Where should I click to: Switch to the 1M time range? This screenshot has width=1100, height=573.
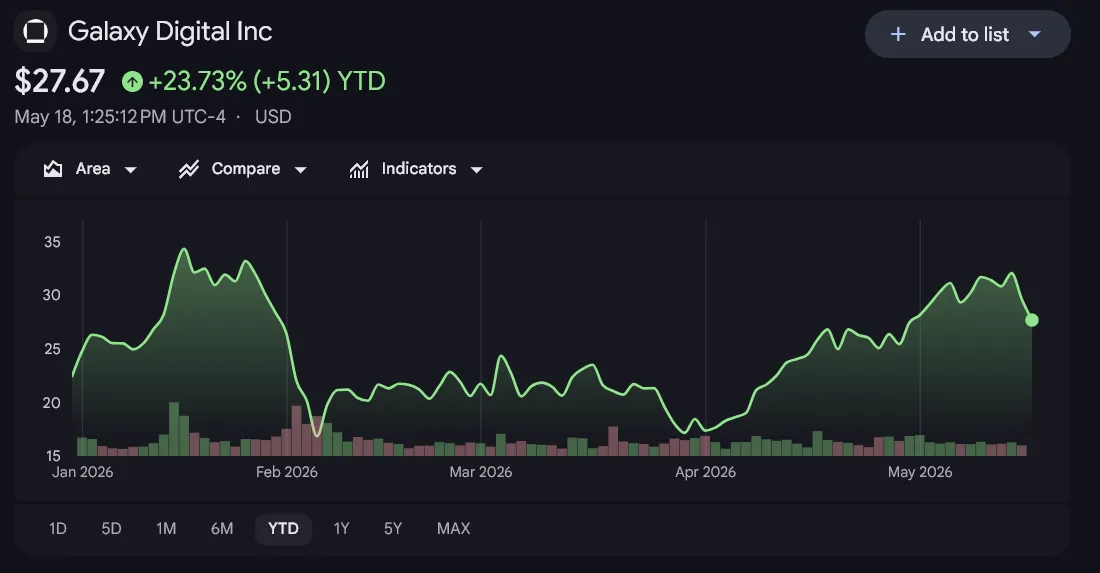point(166,528)
